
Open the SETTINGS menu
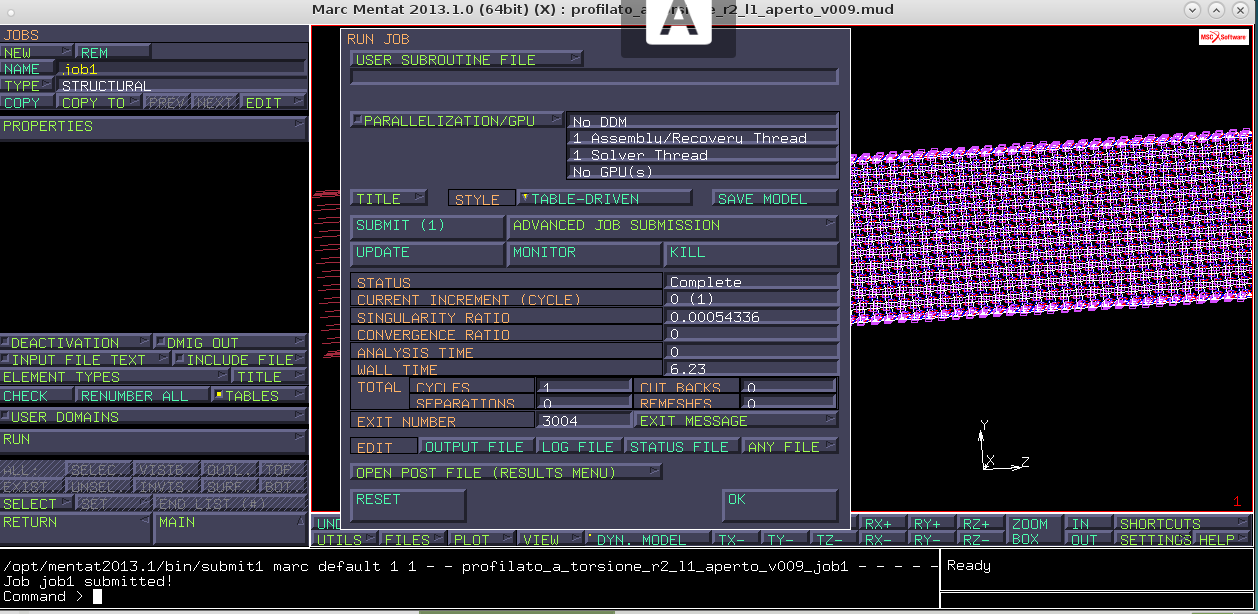pos(1155,540)
